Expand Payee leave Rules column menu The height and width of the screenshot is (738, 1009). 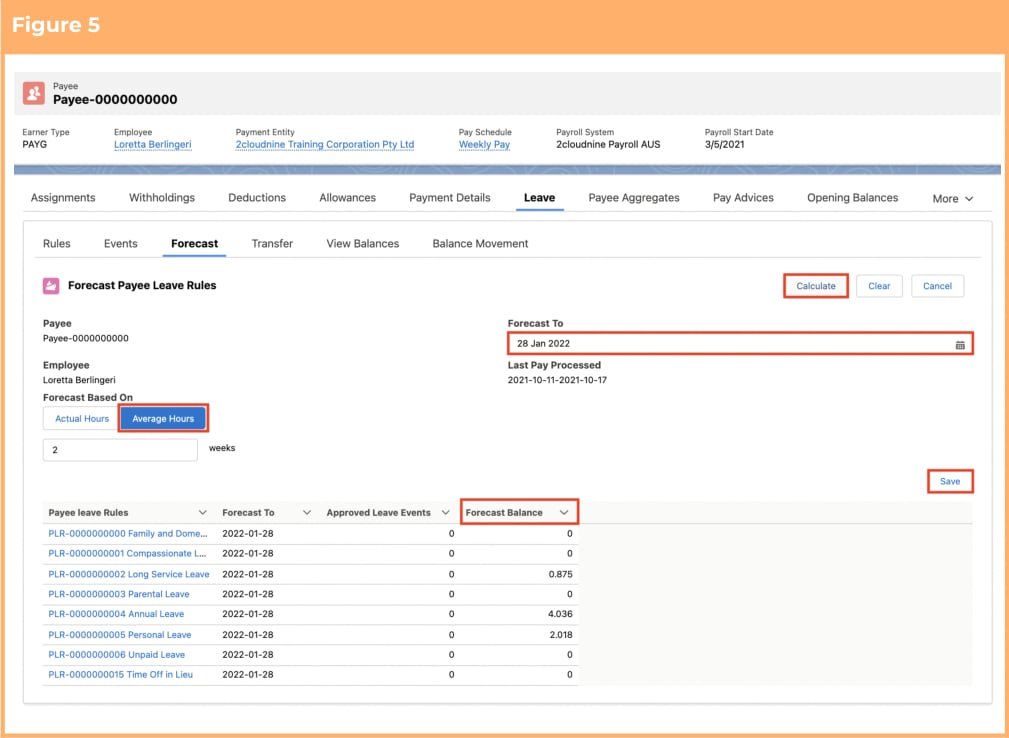point(203,513)
